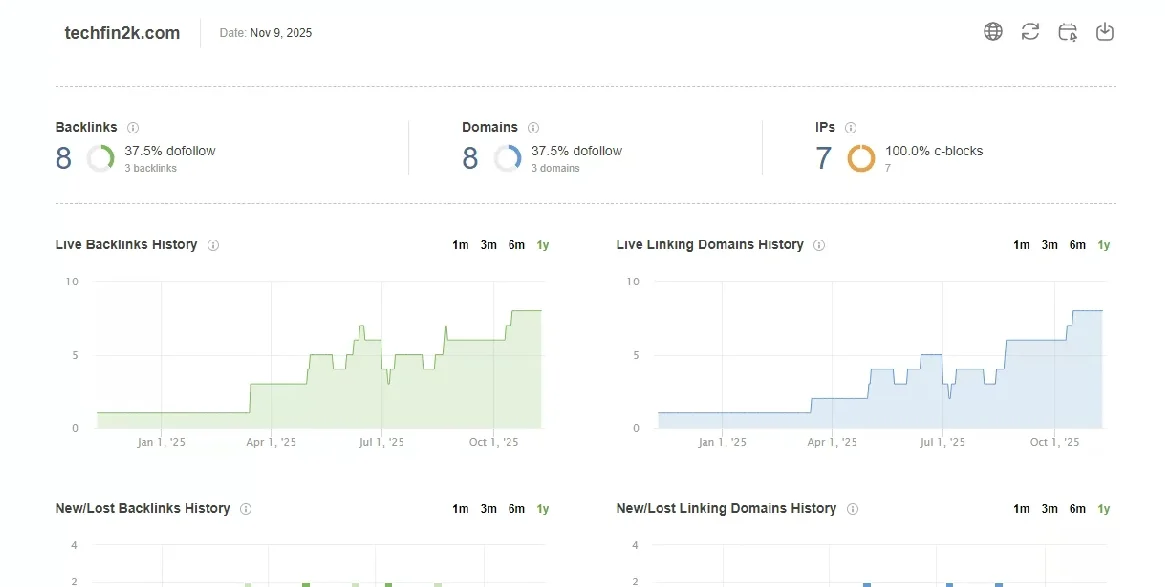Download the report using the download icon
Screen dimensions: 1165x587
(x=1105, y=31)
